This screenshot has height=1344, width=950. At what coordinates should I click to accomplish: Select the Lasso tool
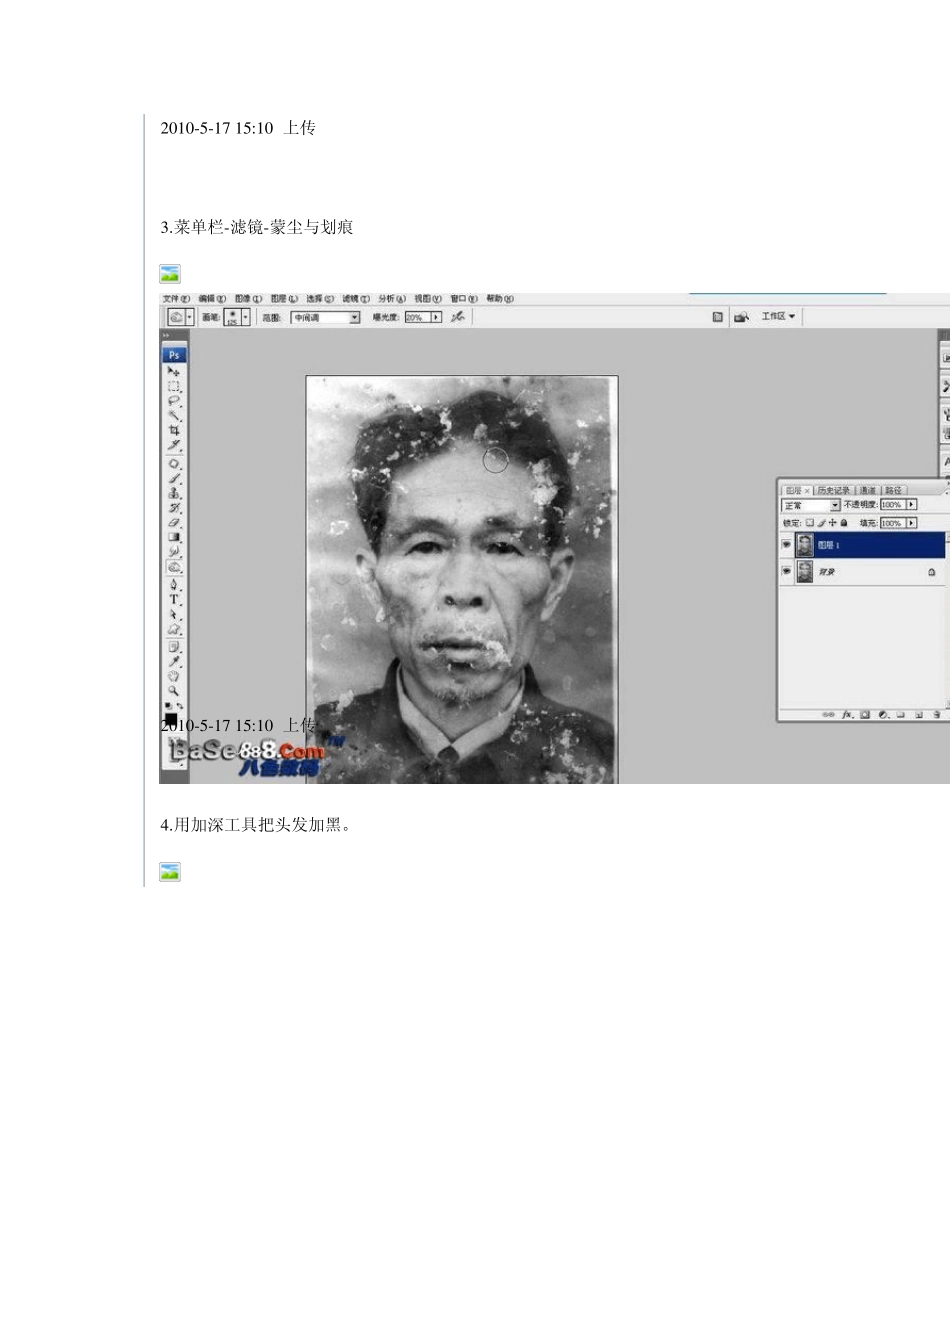[x=174, y=400]
